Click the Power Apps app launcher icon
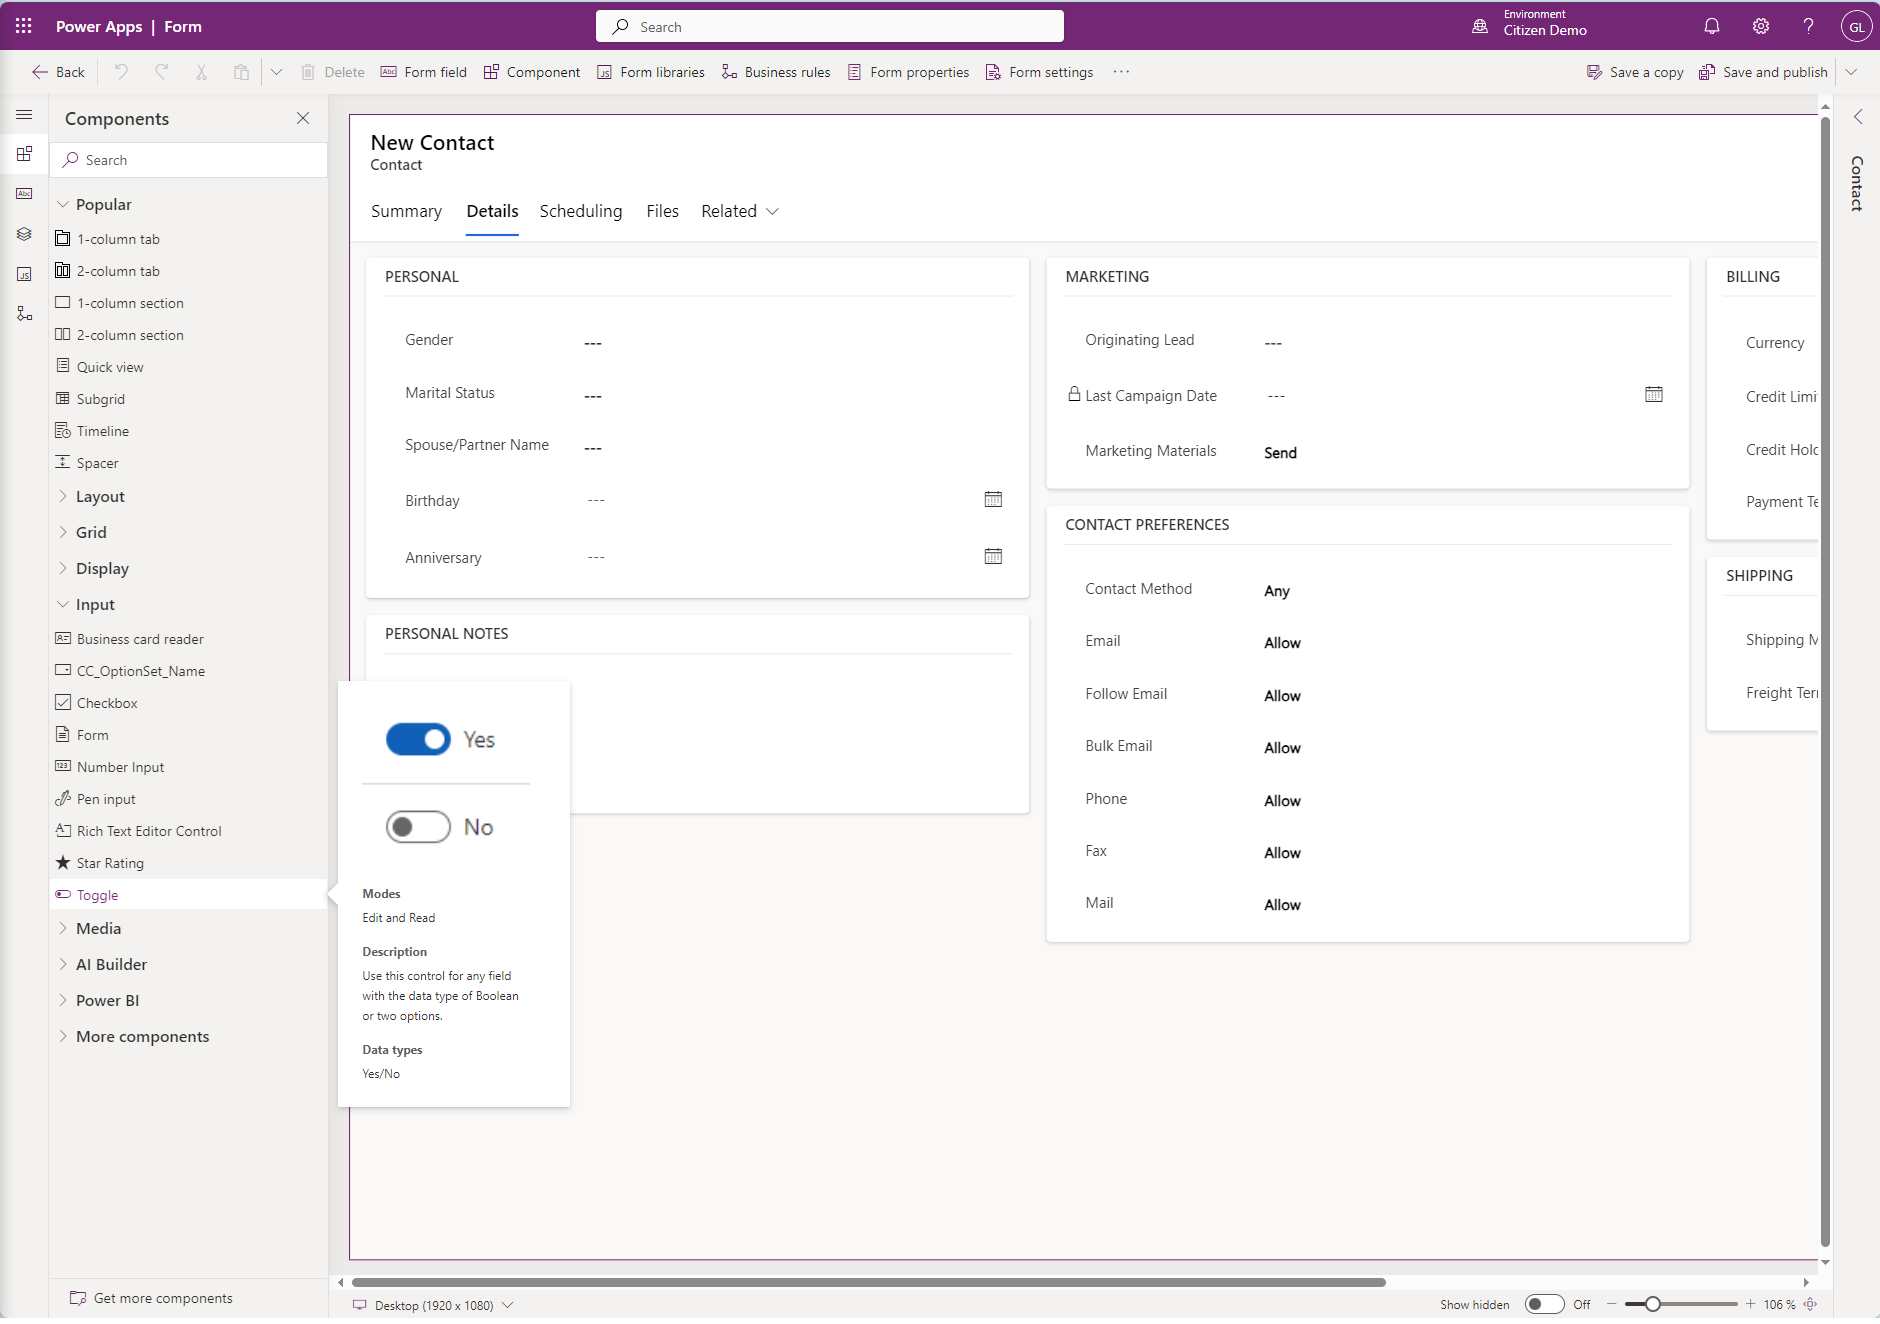The height and width of the screenshot is (1324, 1880). coord(22,26)
